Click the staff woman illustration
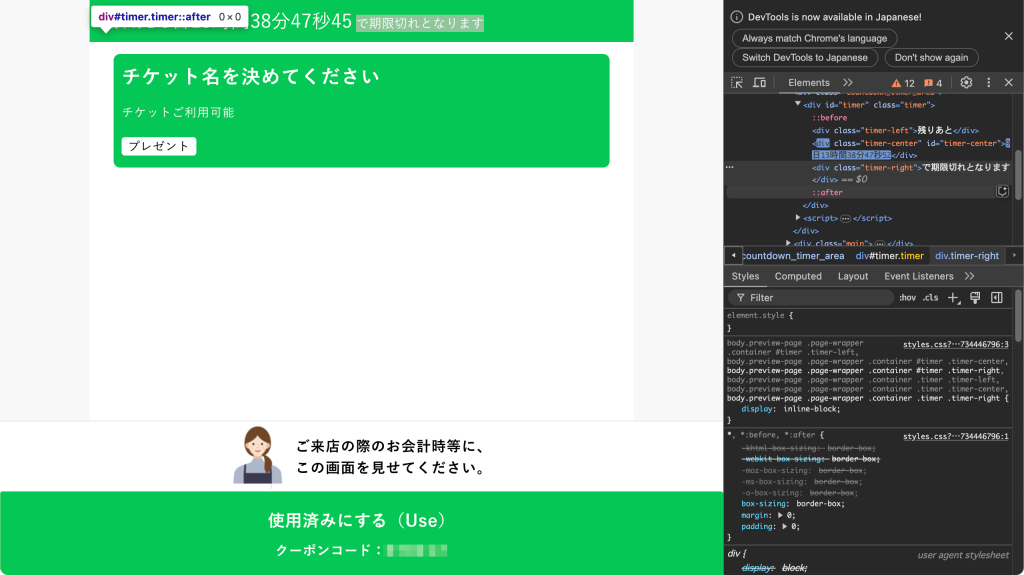Viewport: 1024px width, 575px height. point(258,455)
